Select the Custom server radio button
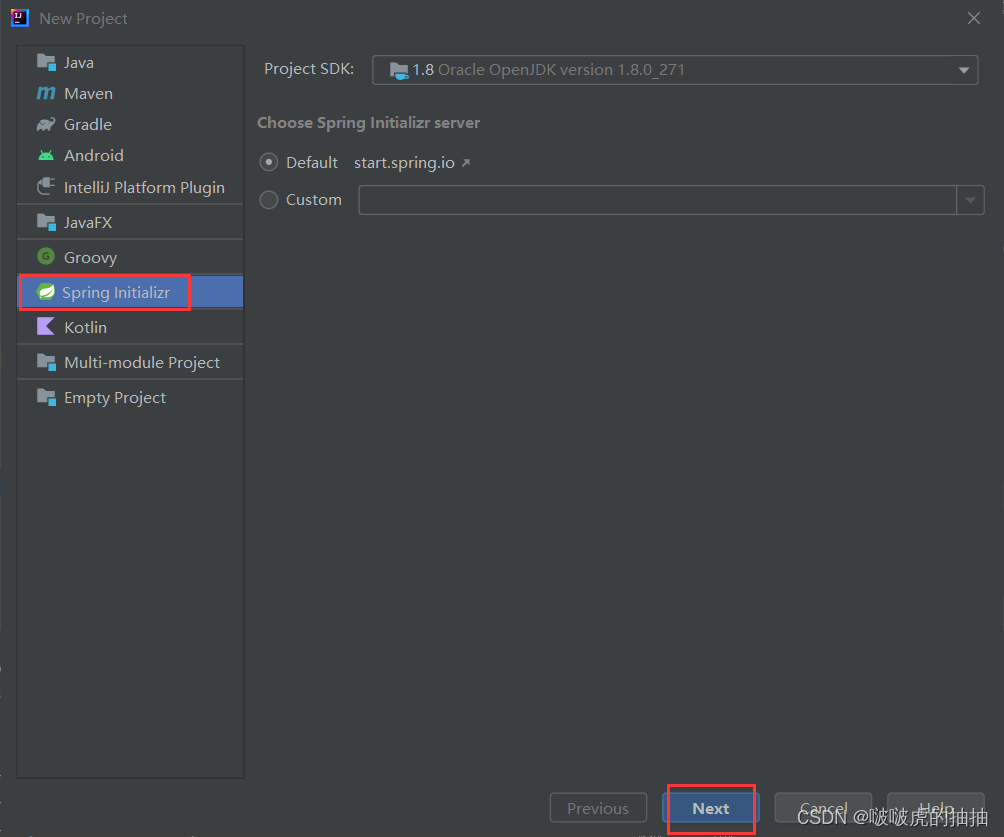 [x=269, y=200]
